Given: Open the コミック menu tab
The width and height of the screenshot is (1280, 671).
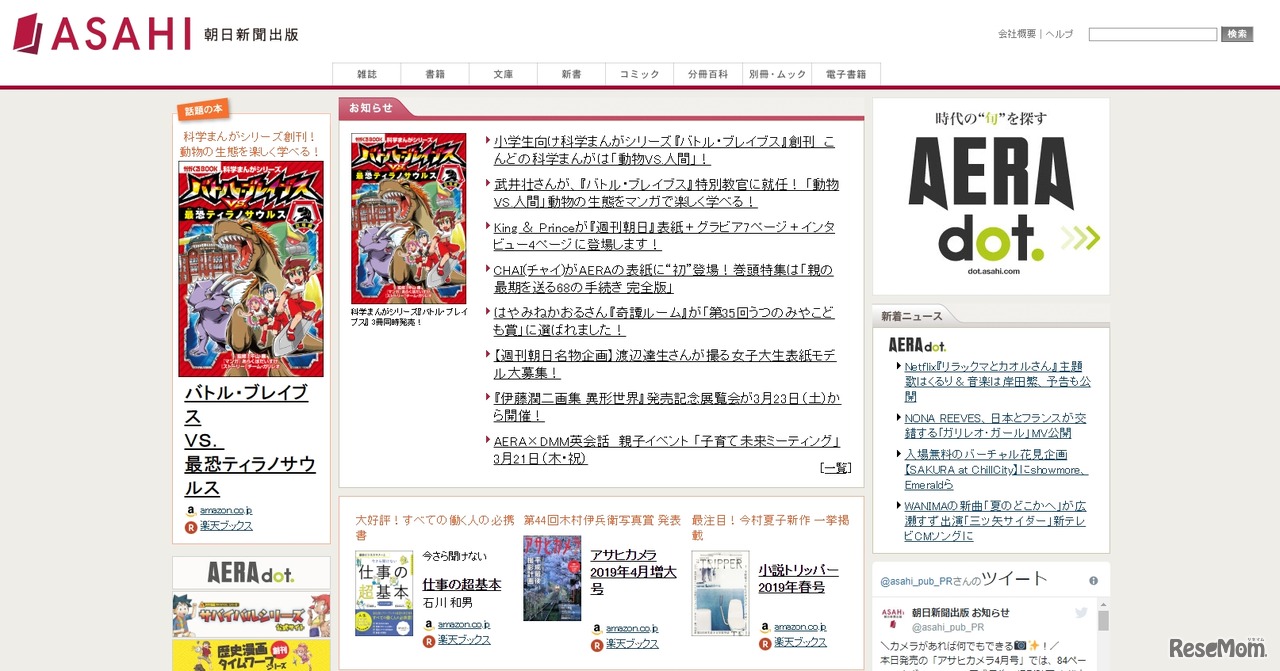Looking at the screenshot, I should point(639,74).
